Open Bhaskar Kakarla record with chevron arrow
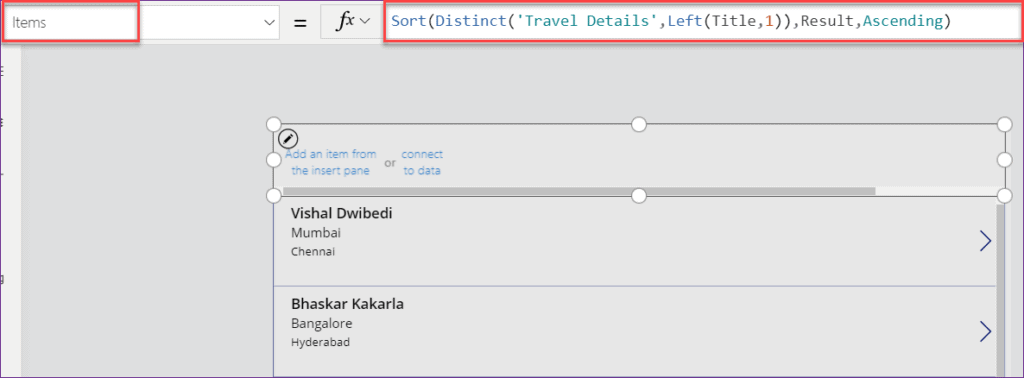 985,331
